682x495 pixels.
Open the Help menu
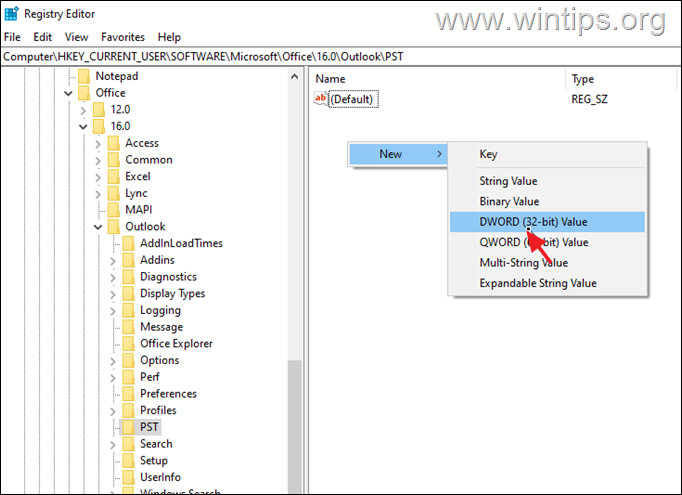tap(169, 37)
